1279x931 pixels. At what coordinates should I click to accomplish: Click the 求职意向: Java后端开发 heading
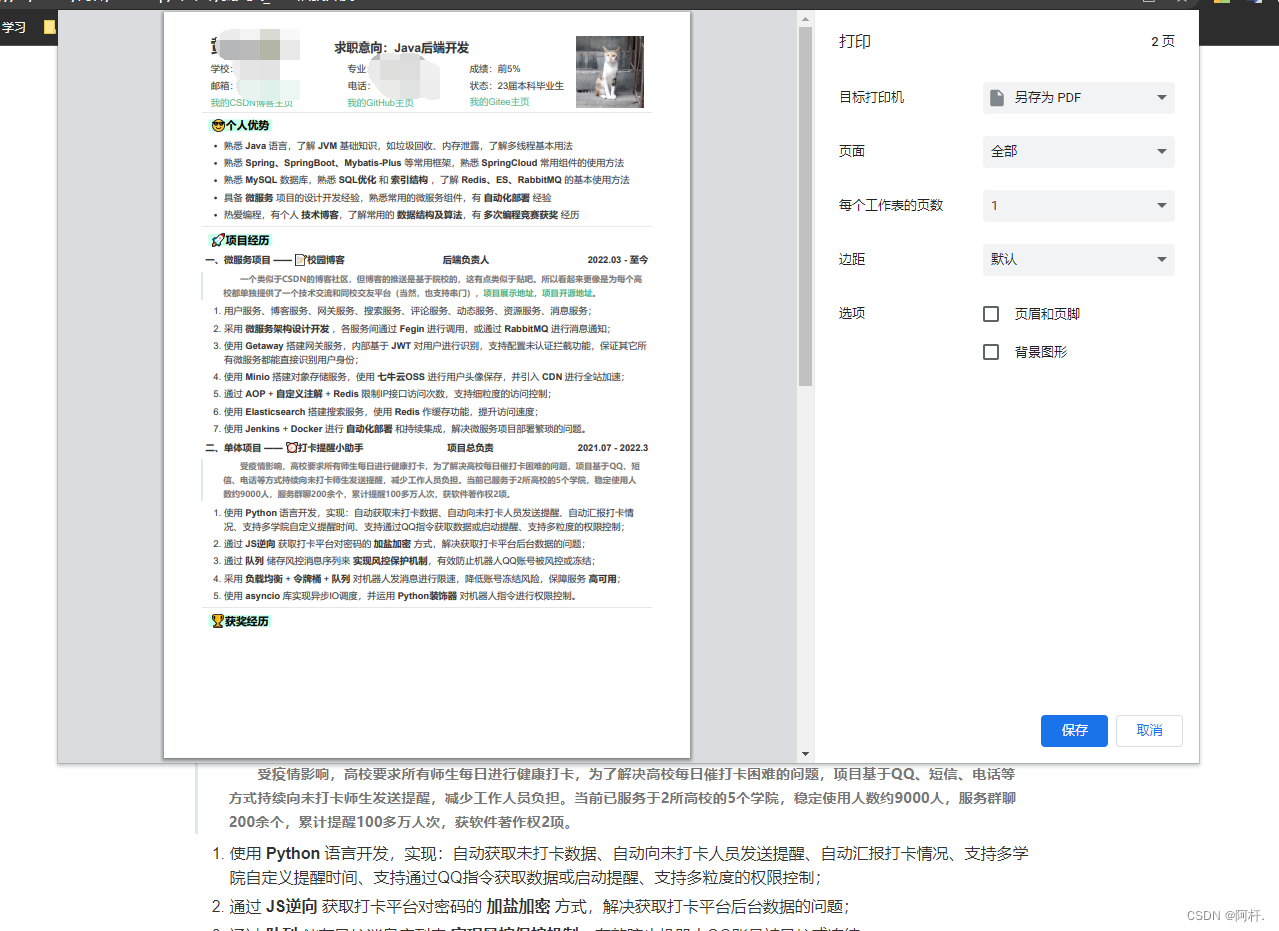[x=401, y=48]
